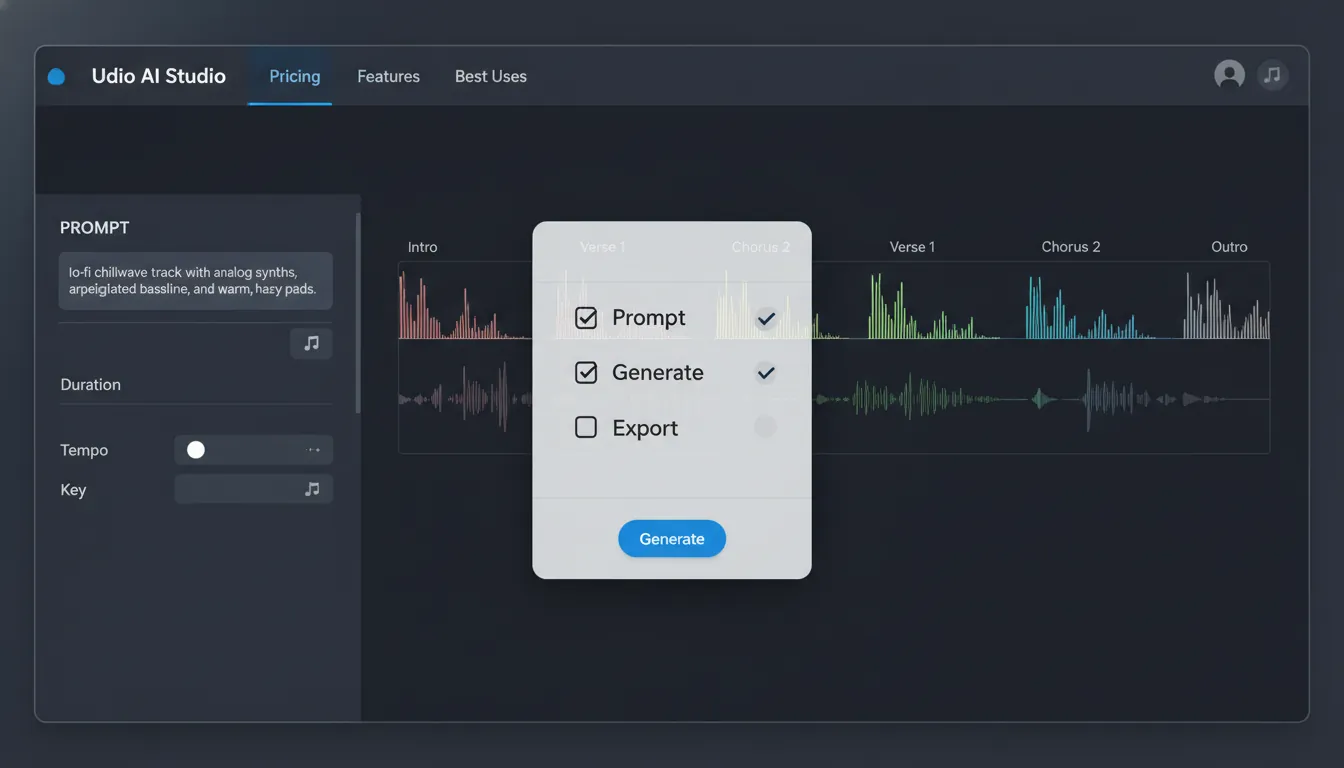
Task: Click the Tempo slider knob
Action: point(196,450)
